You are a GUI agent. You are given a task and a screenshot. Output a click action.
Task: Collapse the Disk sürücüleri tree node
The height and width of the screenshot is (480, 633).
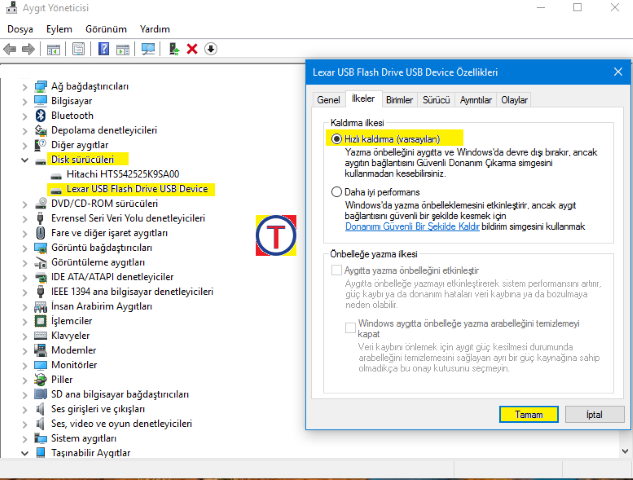[x=25, y=160]
